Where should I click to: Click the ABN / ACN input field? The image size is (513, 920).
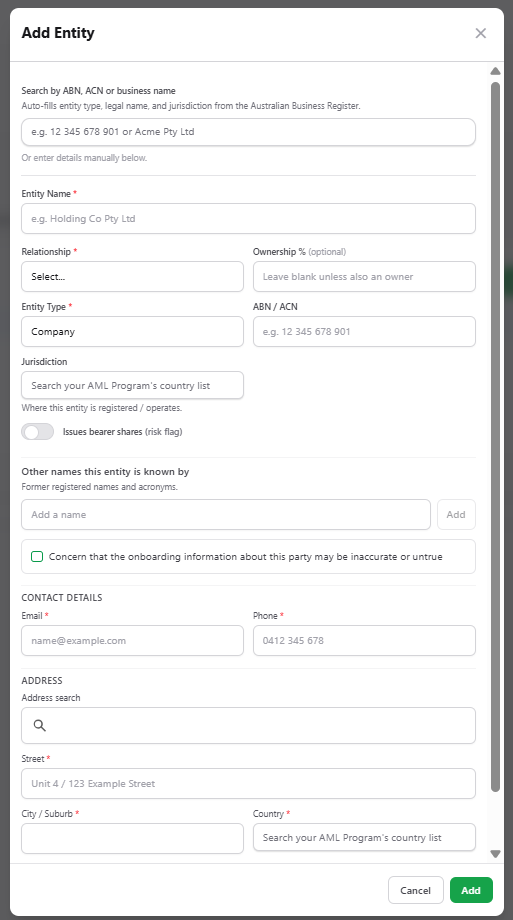point(364,332)
